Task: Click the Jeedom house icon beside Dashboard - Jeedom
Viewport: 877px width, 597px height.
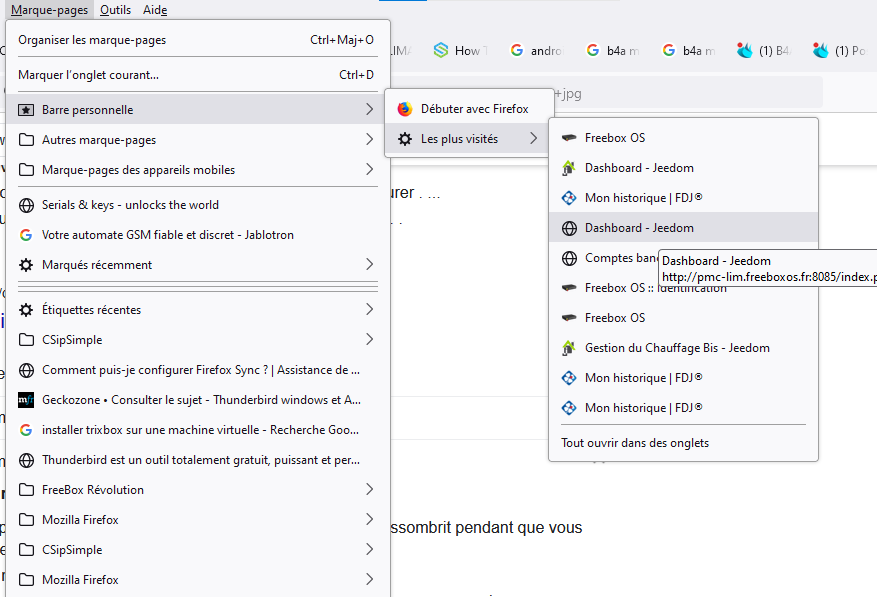Action: point(569,168)
